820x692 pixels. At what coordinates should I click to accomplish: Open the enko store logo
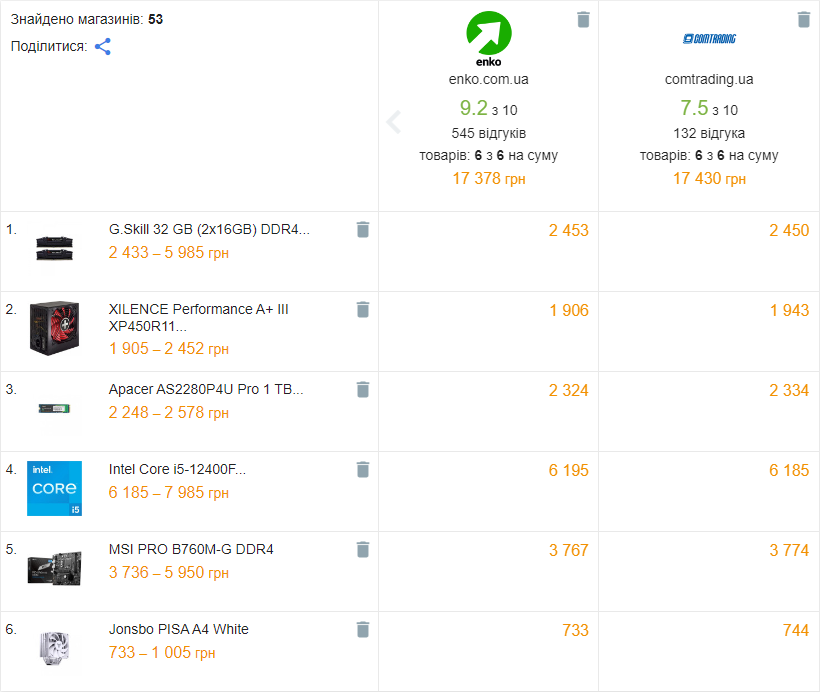point(488,39)
